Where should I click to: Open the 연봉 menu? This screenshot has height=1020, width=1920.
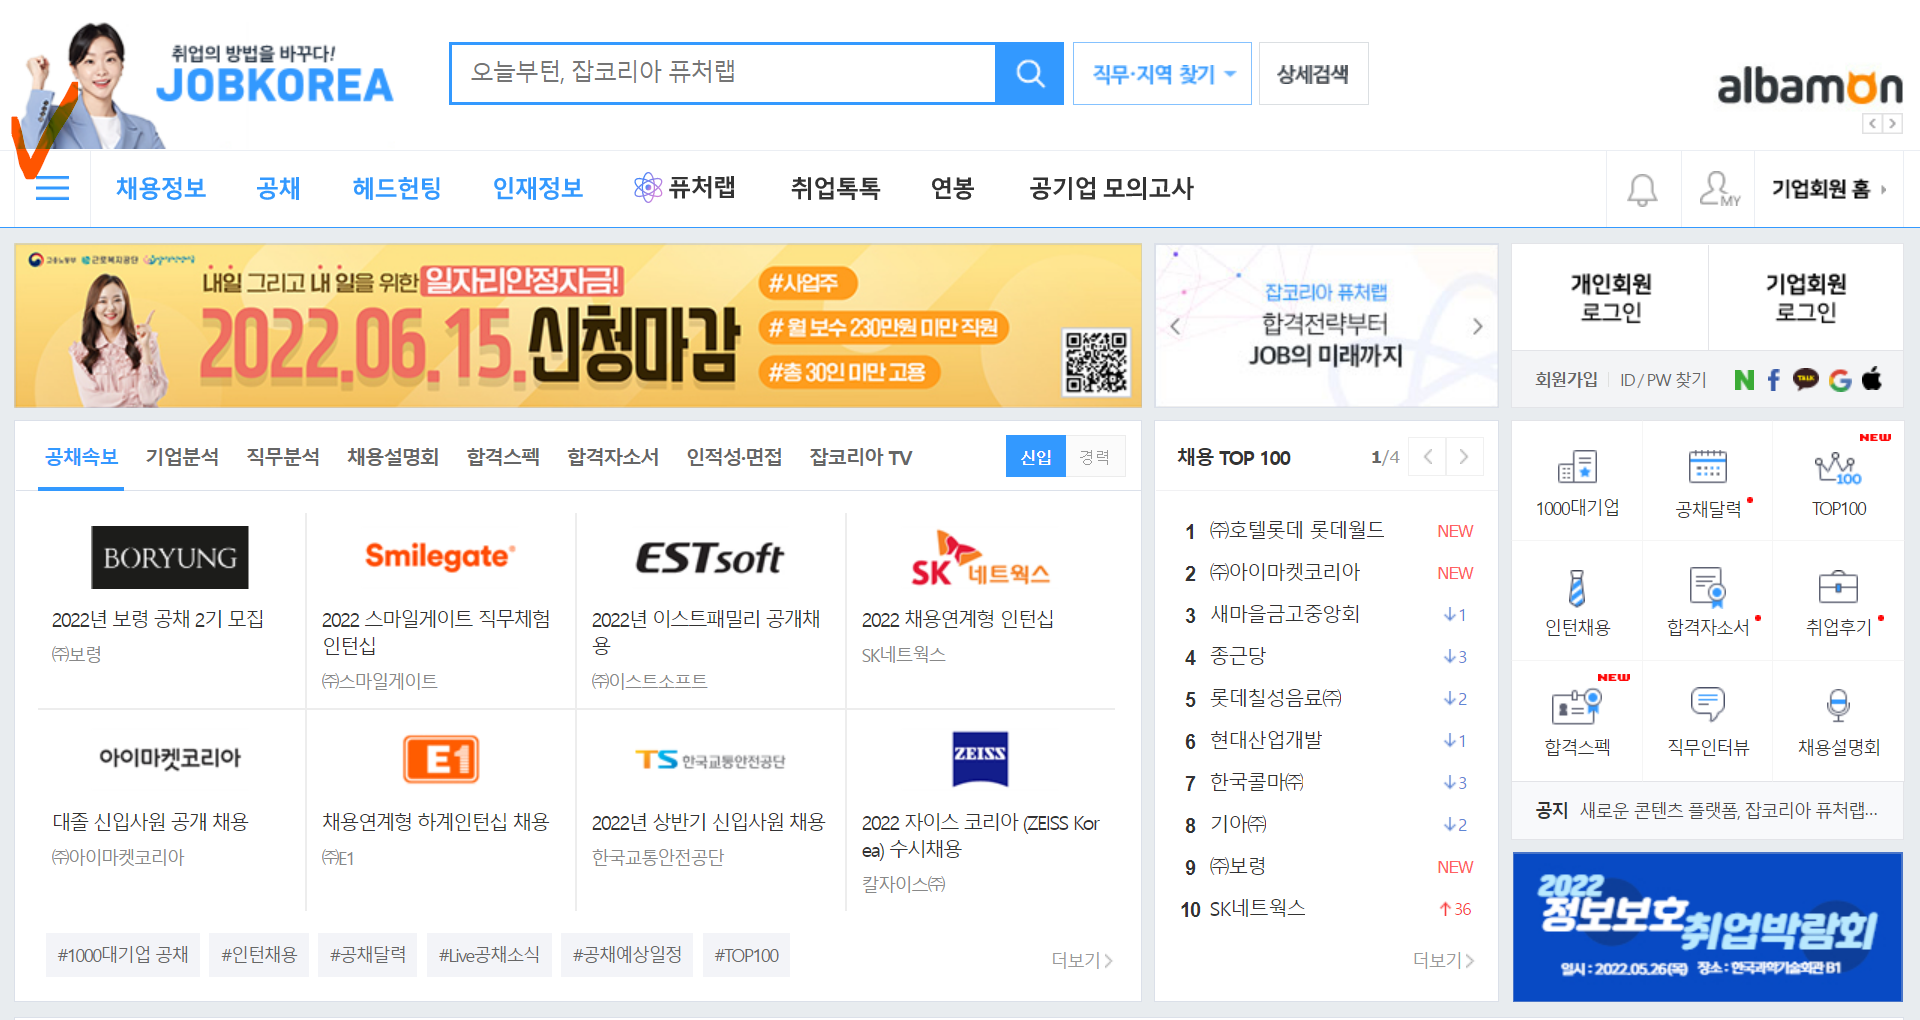(x=952, y=188)
